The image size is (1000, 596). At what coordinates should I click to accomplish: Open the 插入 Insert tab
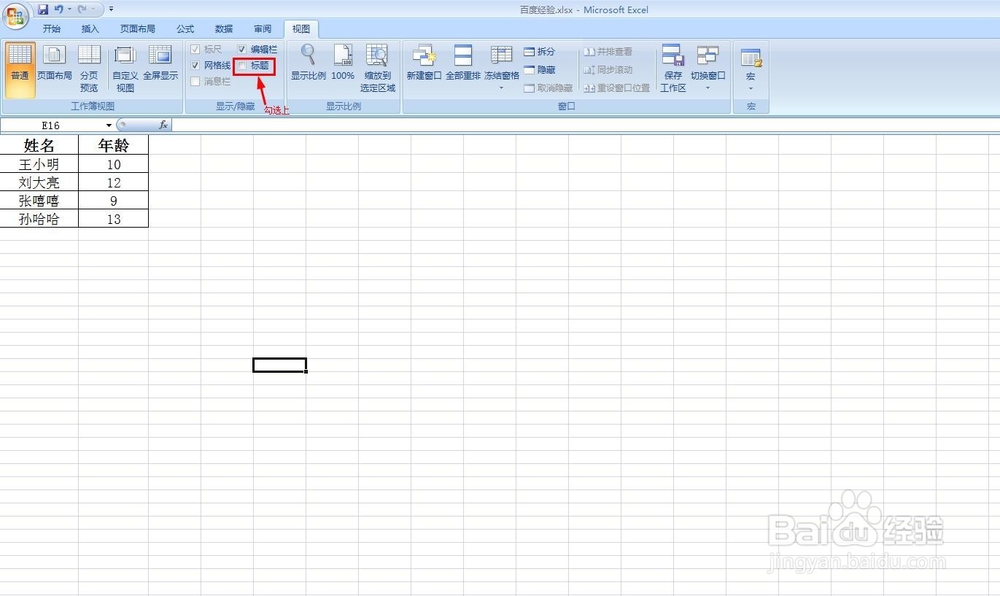click(91, 29)
